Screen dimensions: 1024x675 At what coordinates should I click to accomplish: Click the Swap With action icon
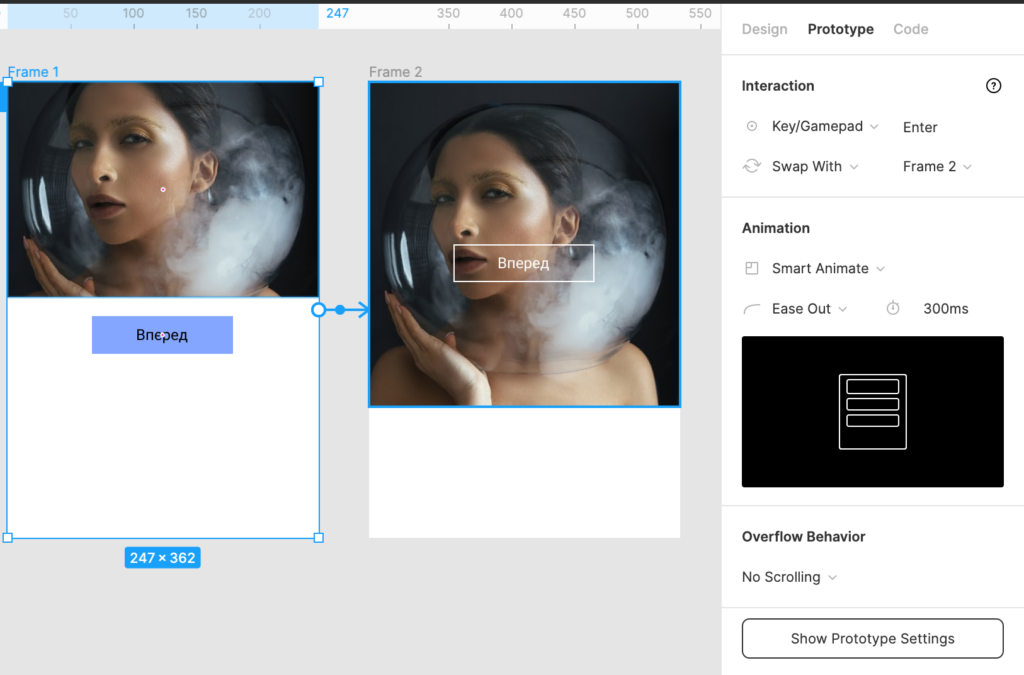click(752, 166)
